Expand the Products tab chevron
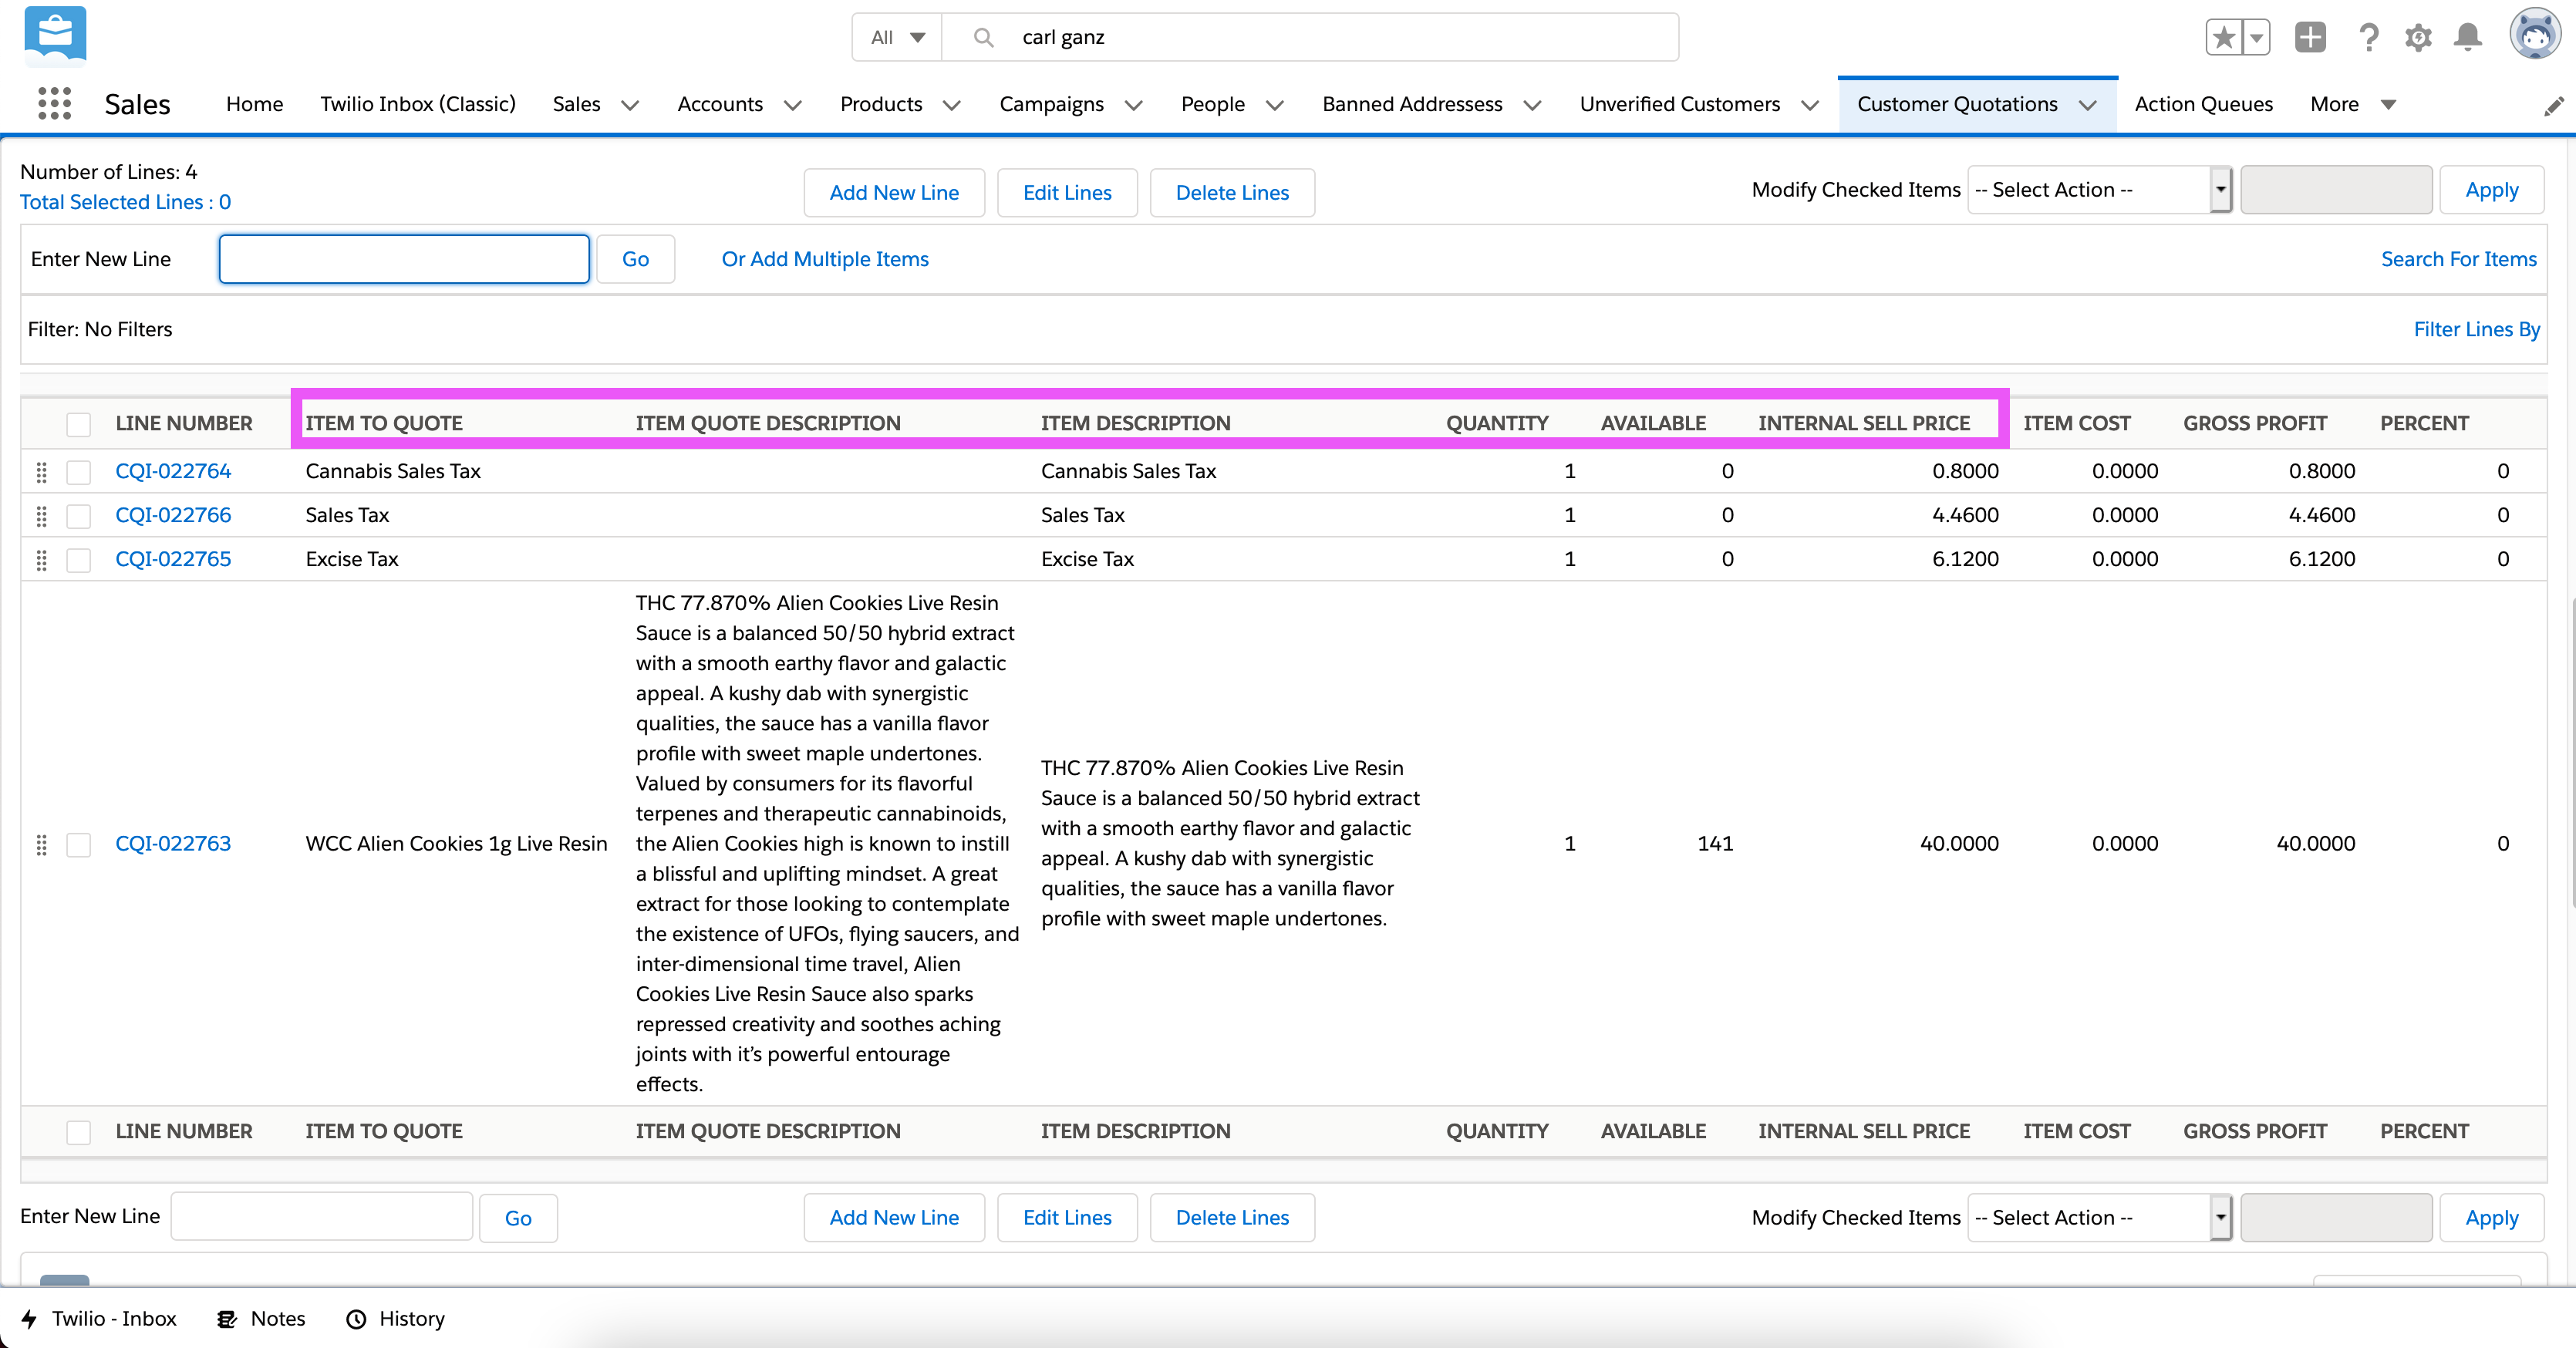This screenshot has height=1348, width=2576. coord(951,105)
